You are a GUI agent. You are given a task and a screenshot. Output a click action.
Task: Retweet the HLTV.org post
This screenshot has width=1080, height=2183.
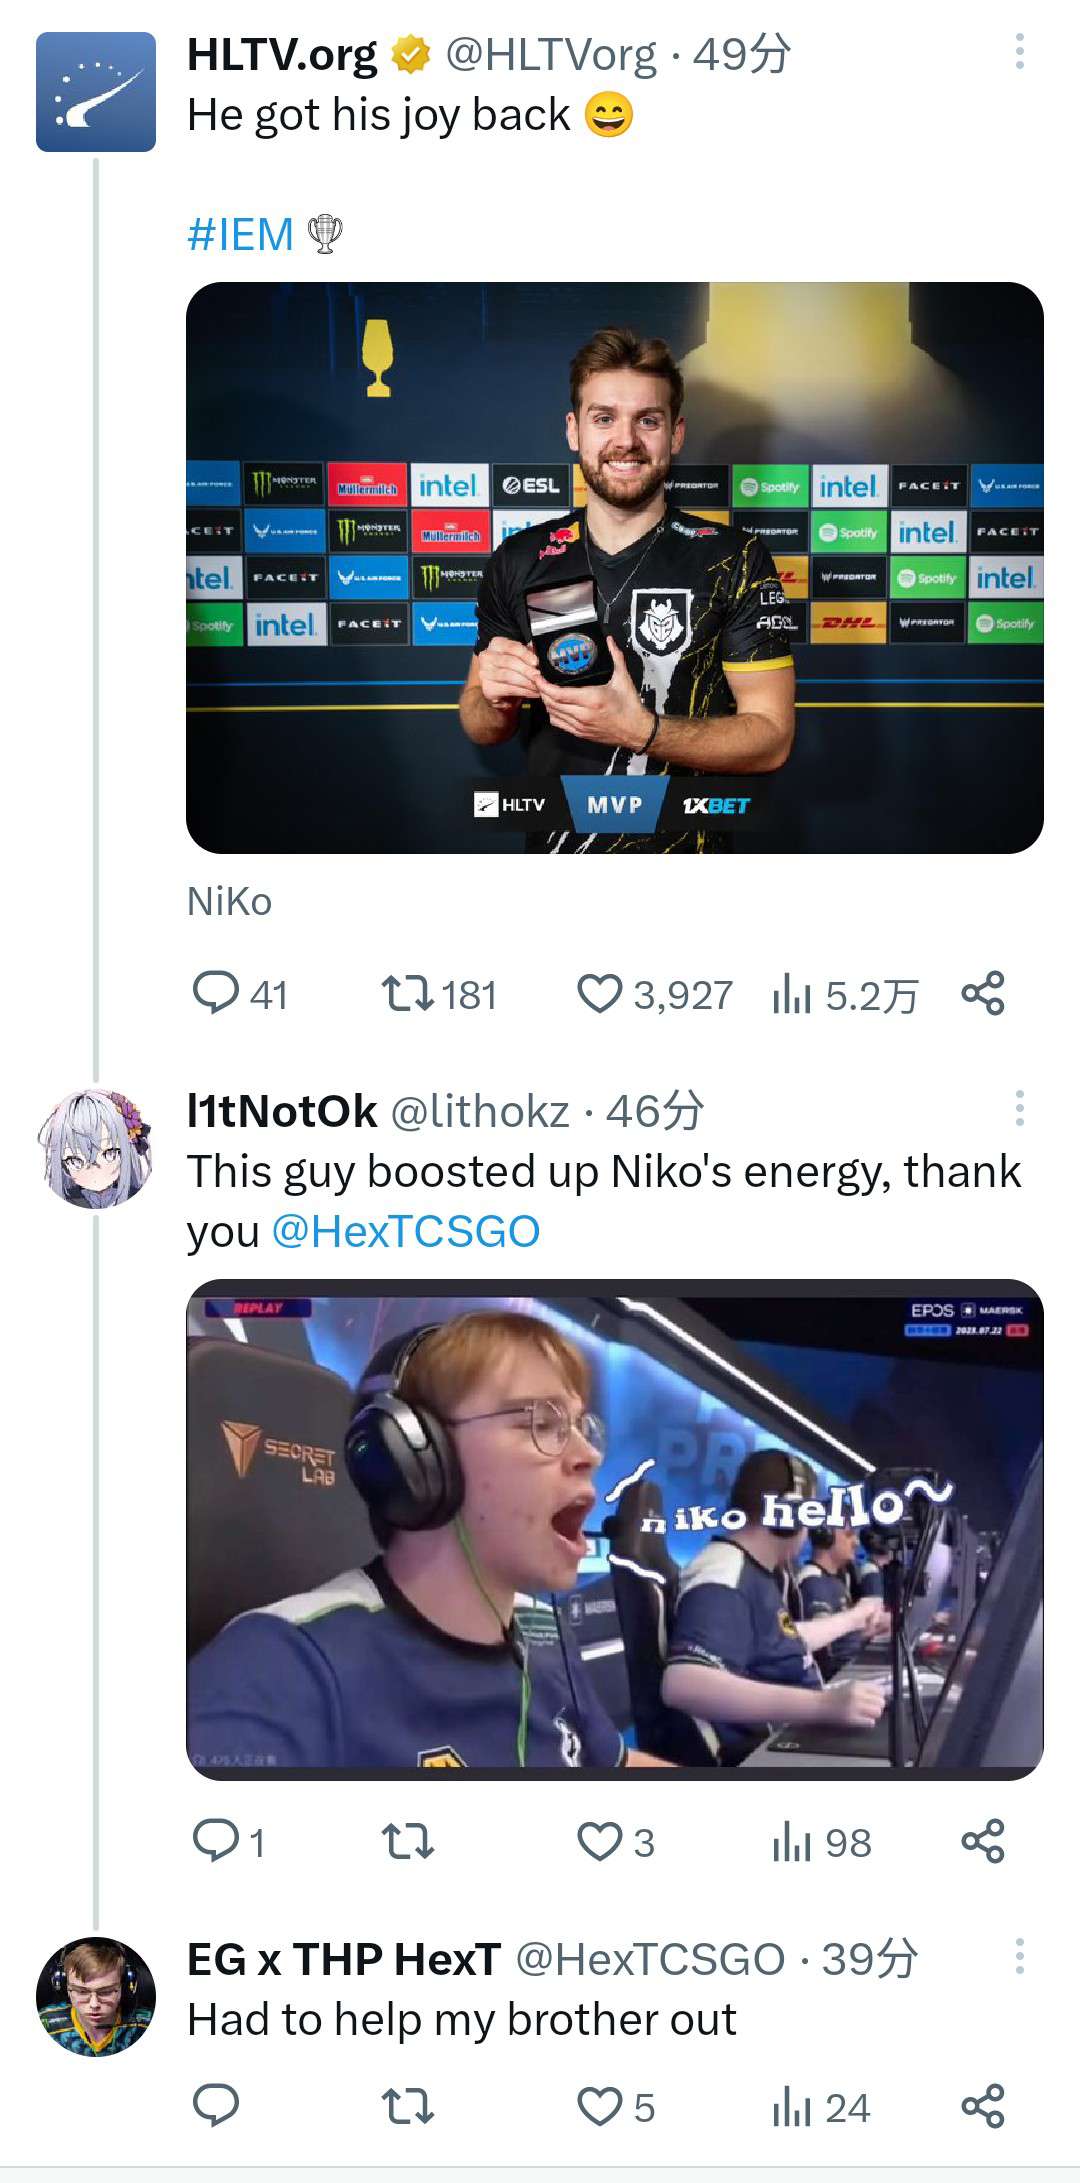[x=408, y=995]
